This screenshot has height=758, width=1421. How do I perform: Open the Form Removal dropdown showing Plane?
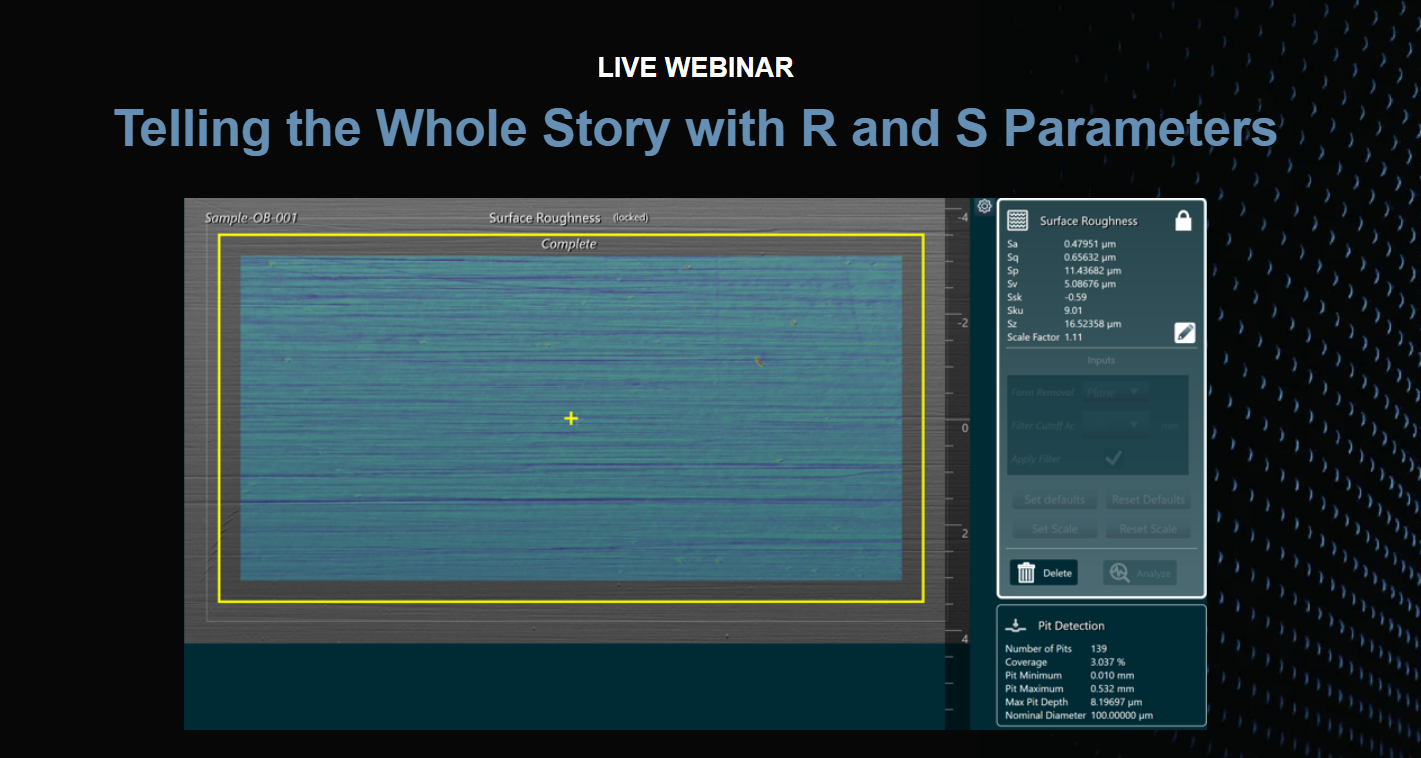pyautogui.click(x=1113, y=392)
